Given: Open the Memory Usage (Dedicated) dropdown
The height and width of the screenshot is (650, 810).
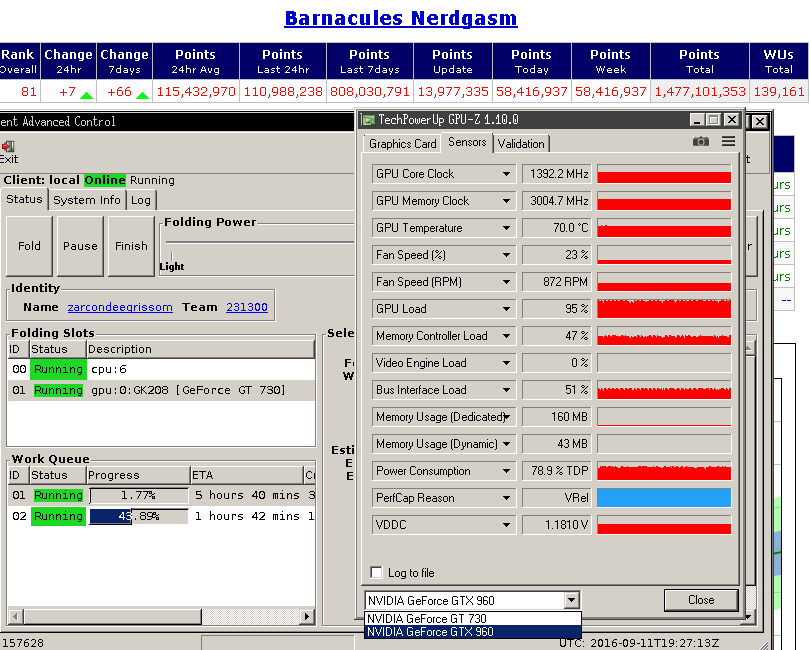Looking at the screenshot, I should pyautogui.click(x=506, y=416).
